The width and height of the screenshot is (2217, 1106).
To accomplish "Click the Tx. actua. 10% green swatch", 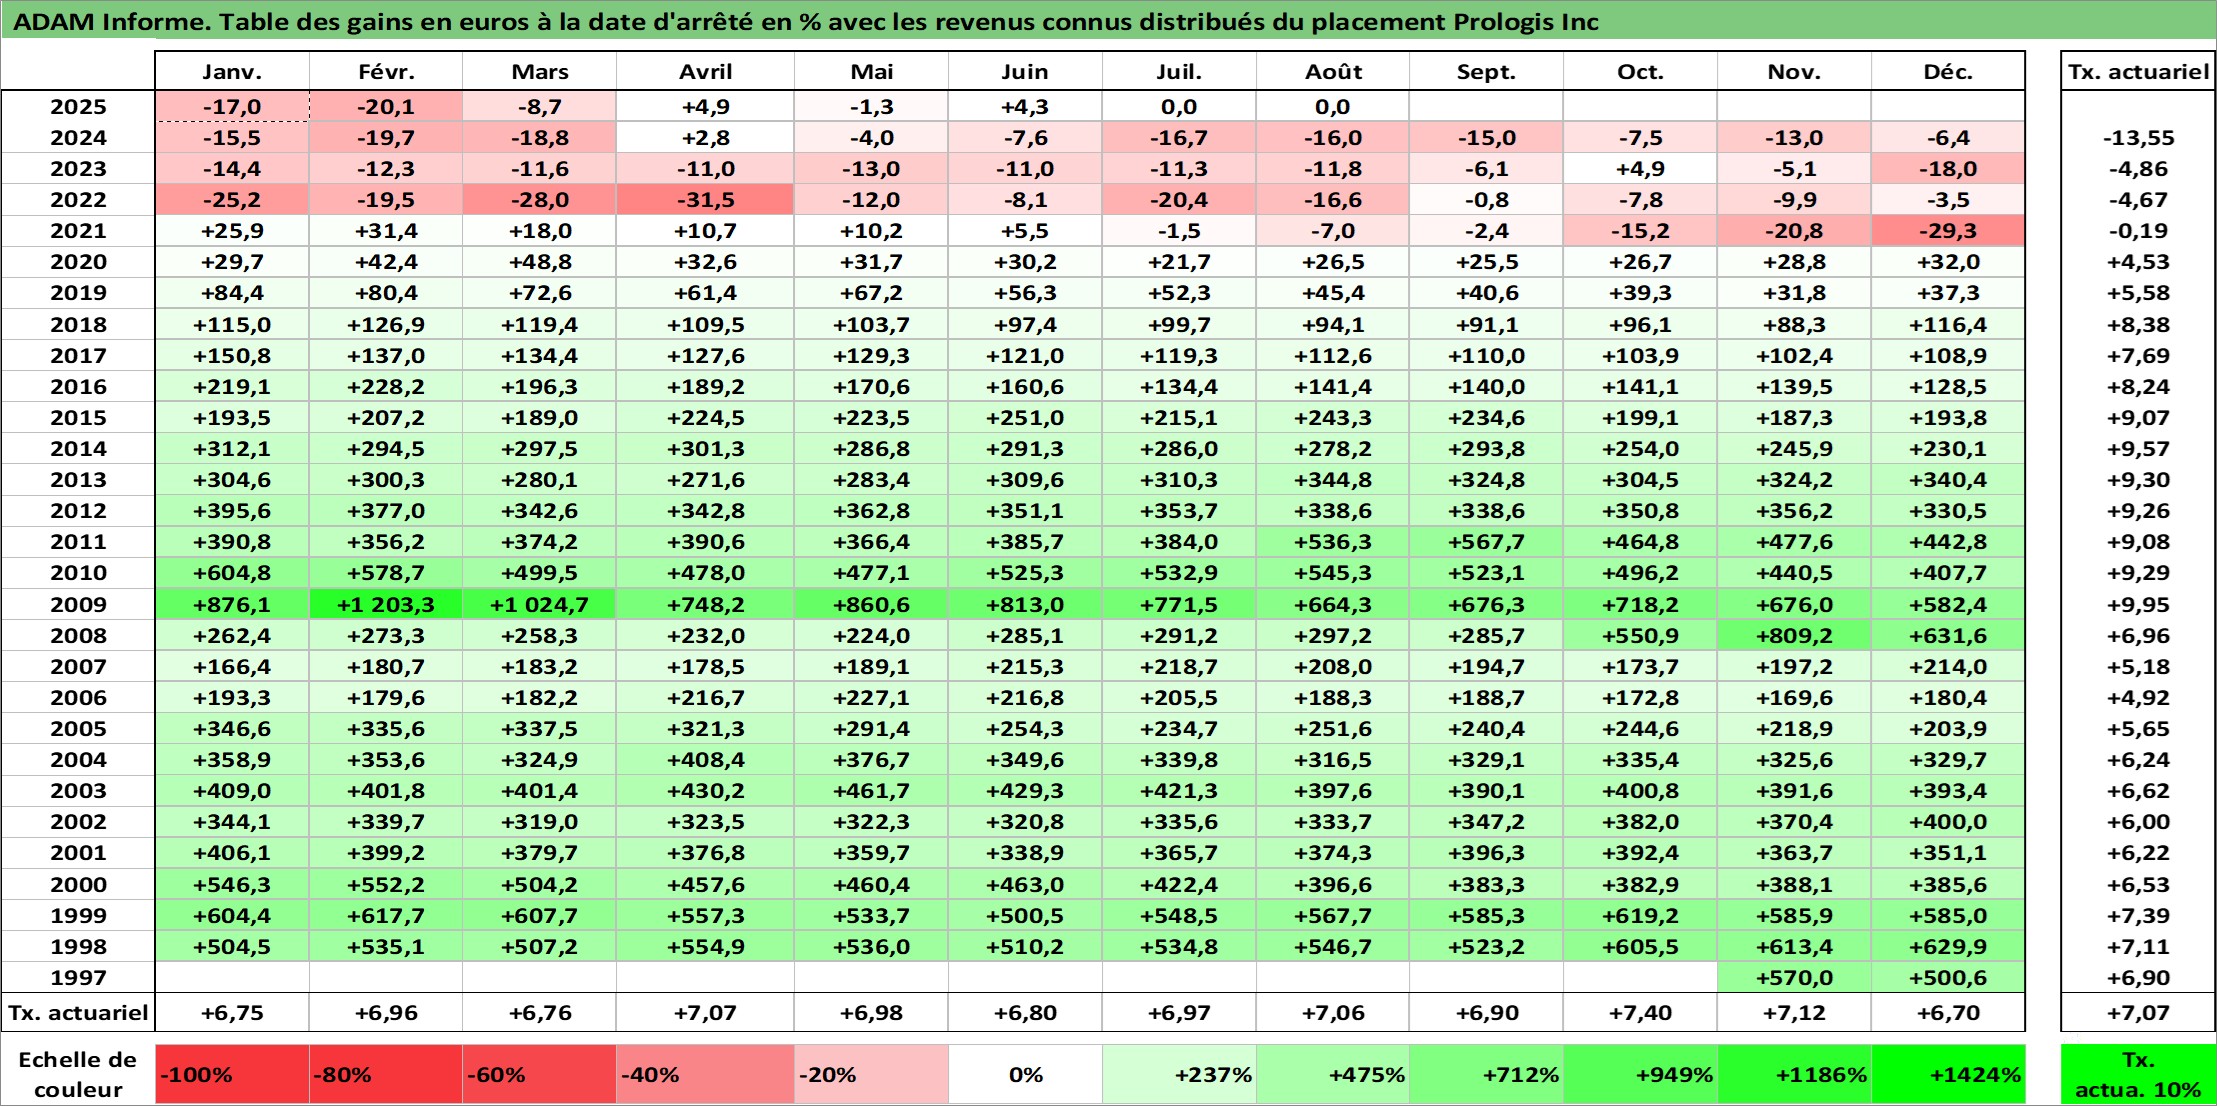I will tap(2138, 1075).
